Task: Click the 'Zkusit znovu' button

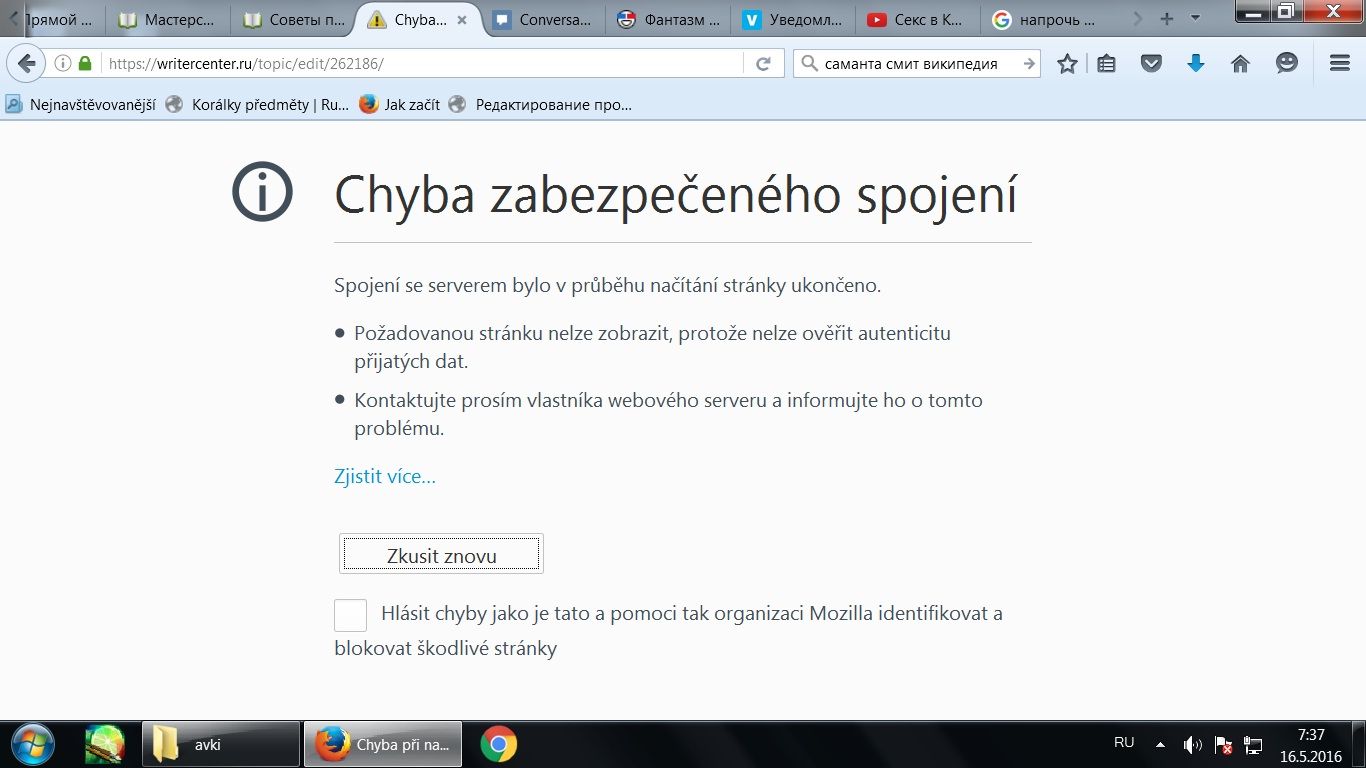Action: click(441, 555)
